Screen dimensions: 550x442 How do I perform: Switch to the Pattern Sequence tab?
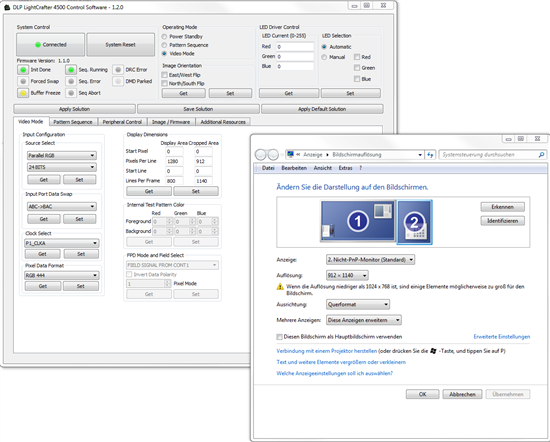point(73,122)
